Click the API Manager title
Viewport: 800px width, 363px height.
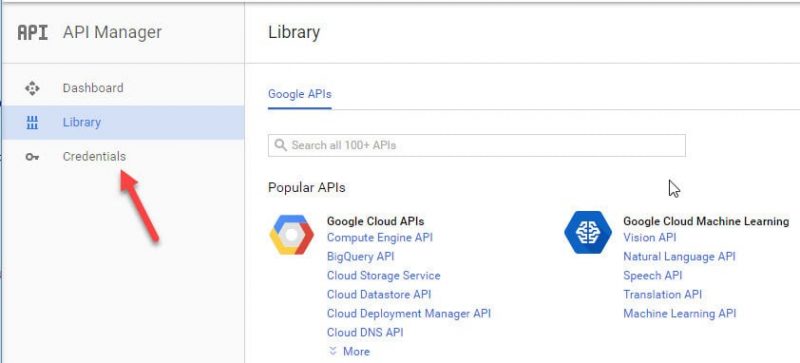click(x=112, y=32)
